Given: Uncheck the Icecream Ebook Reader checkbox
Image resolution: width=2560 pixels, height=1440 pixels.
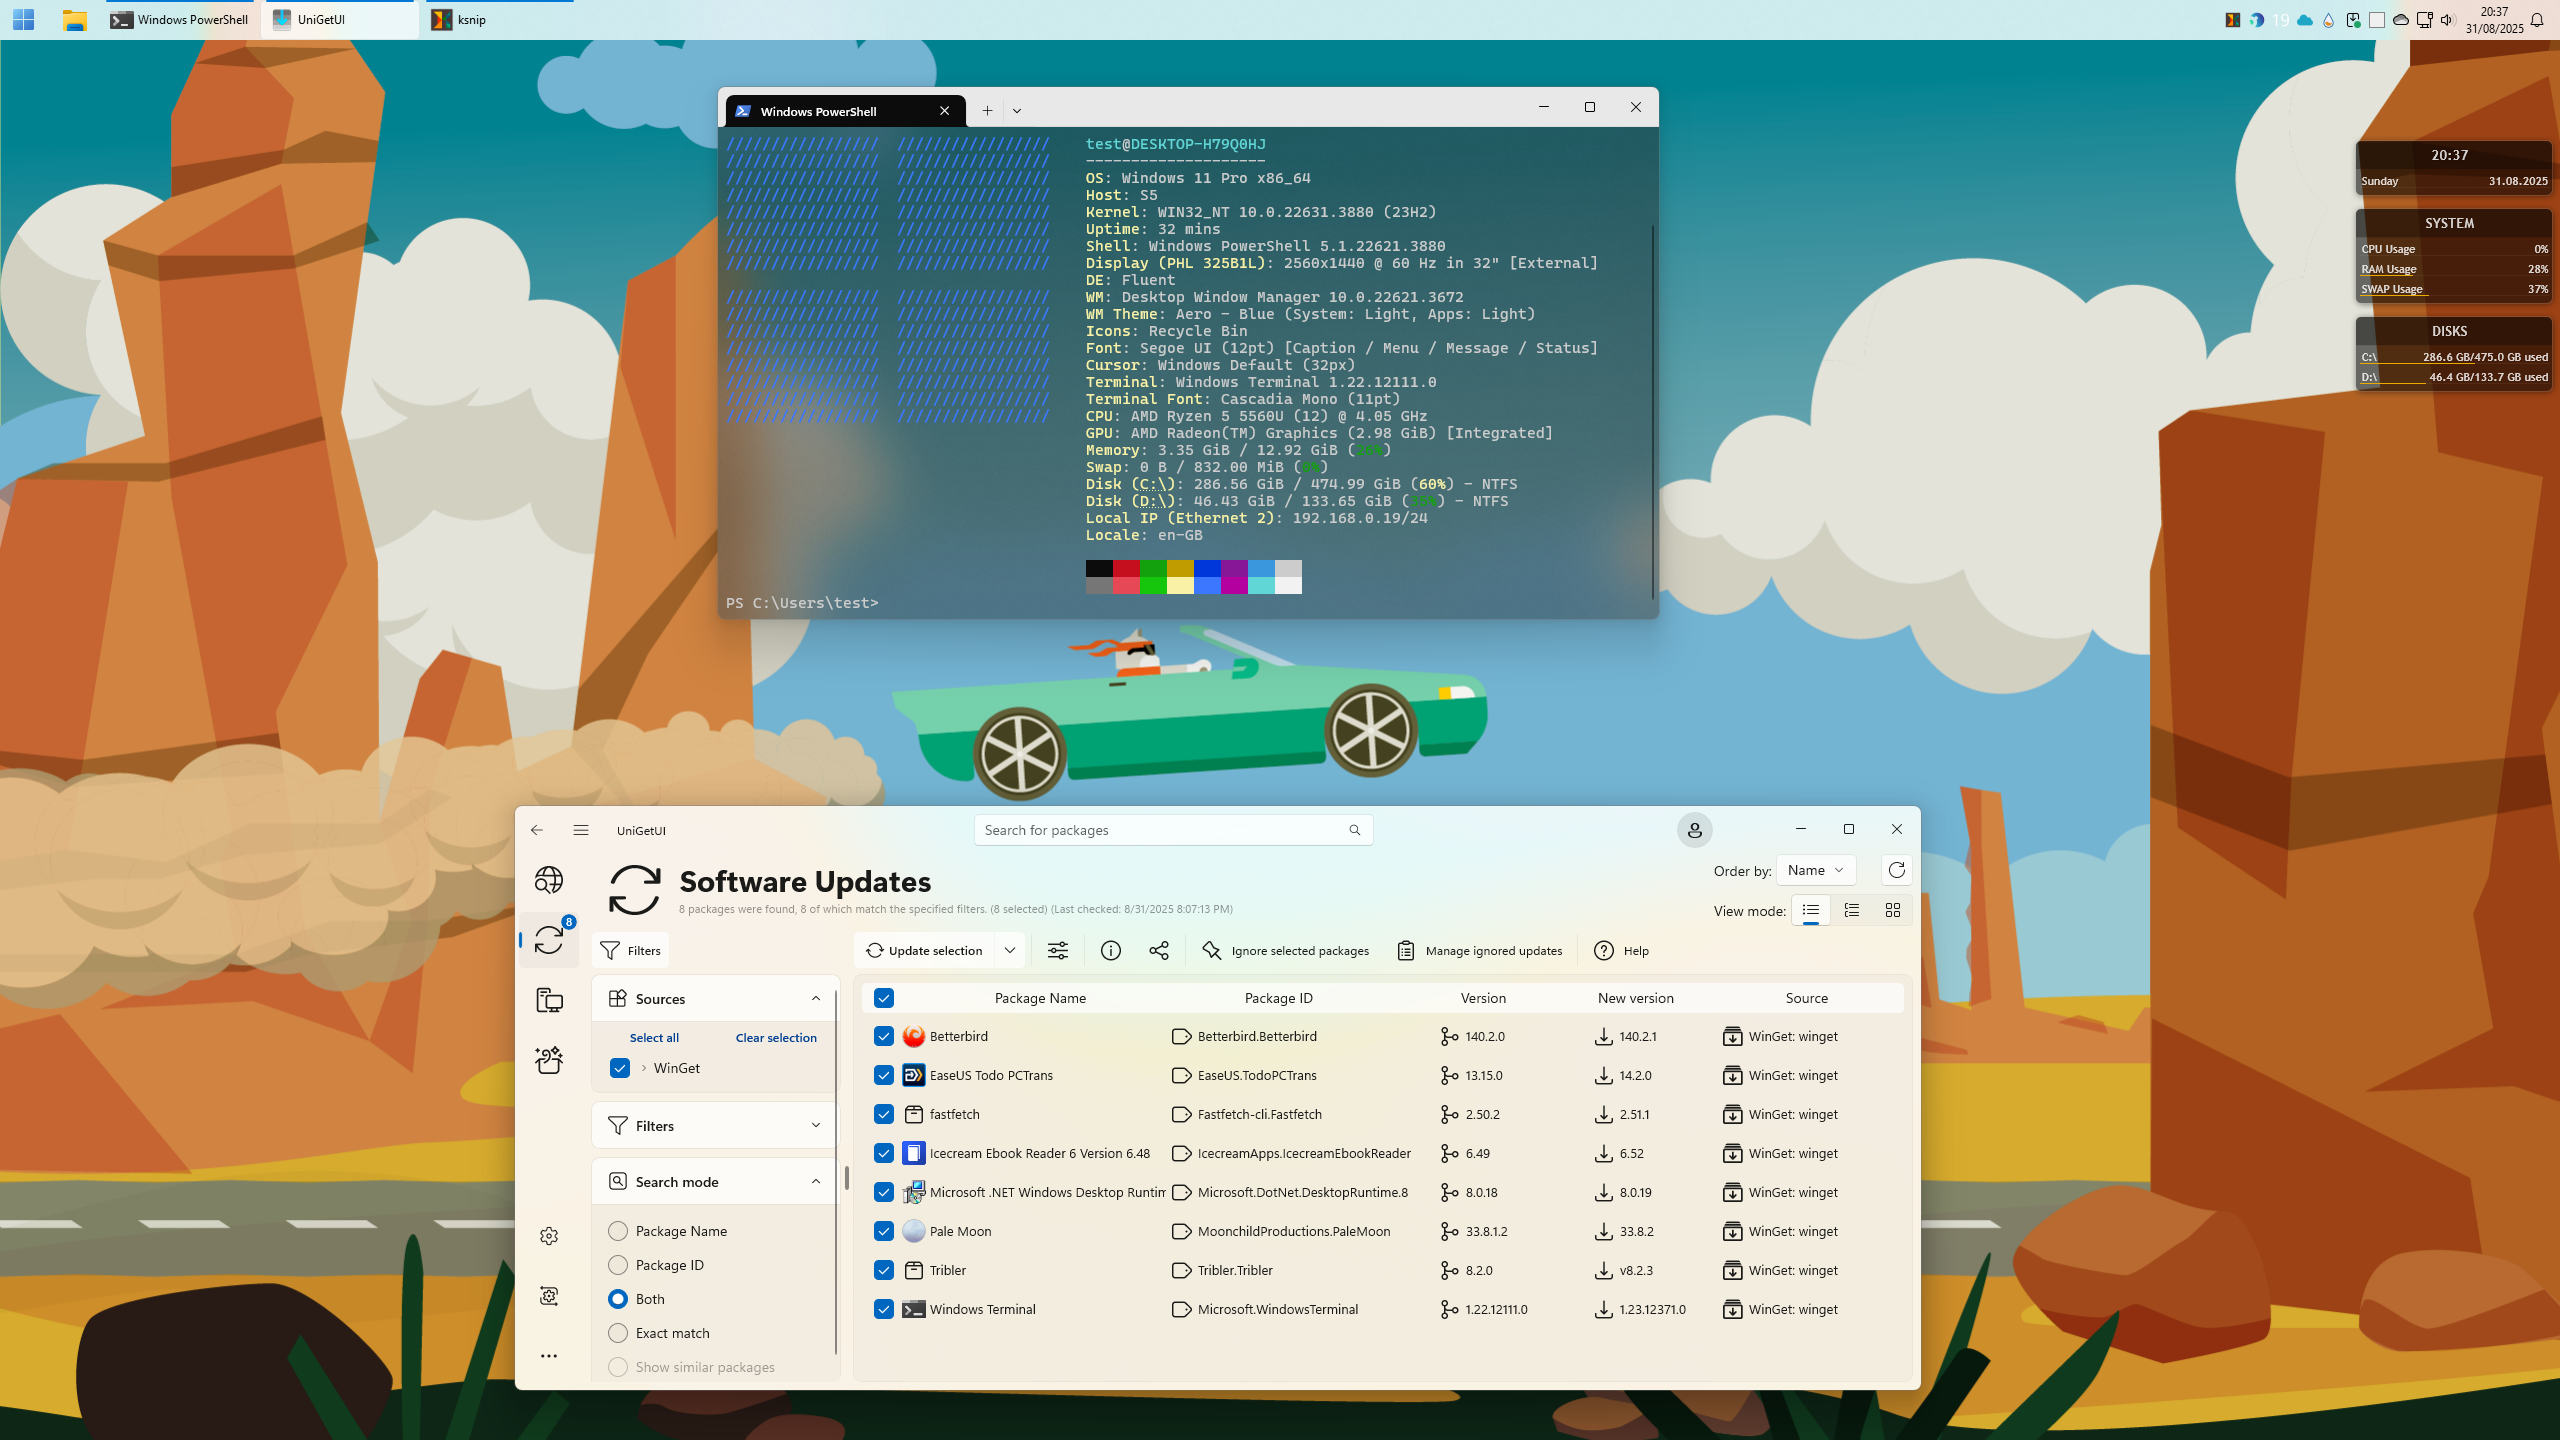Looking at the screenshot, I should (884, 1153).
